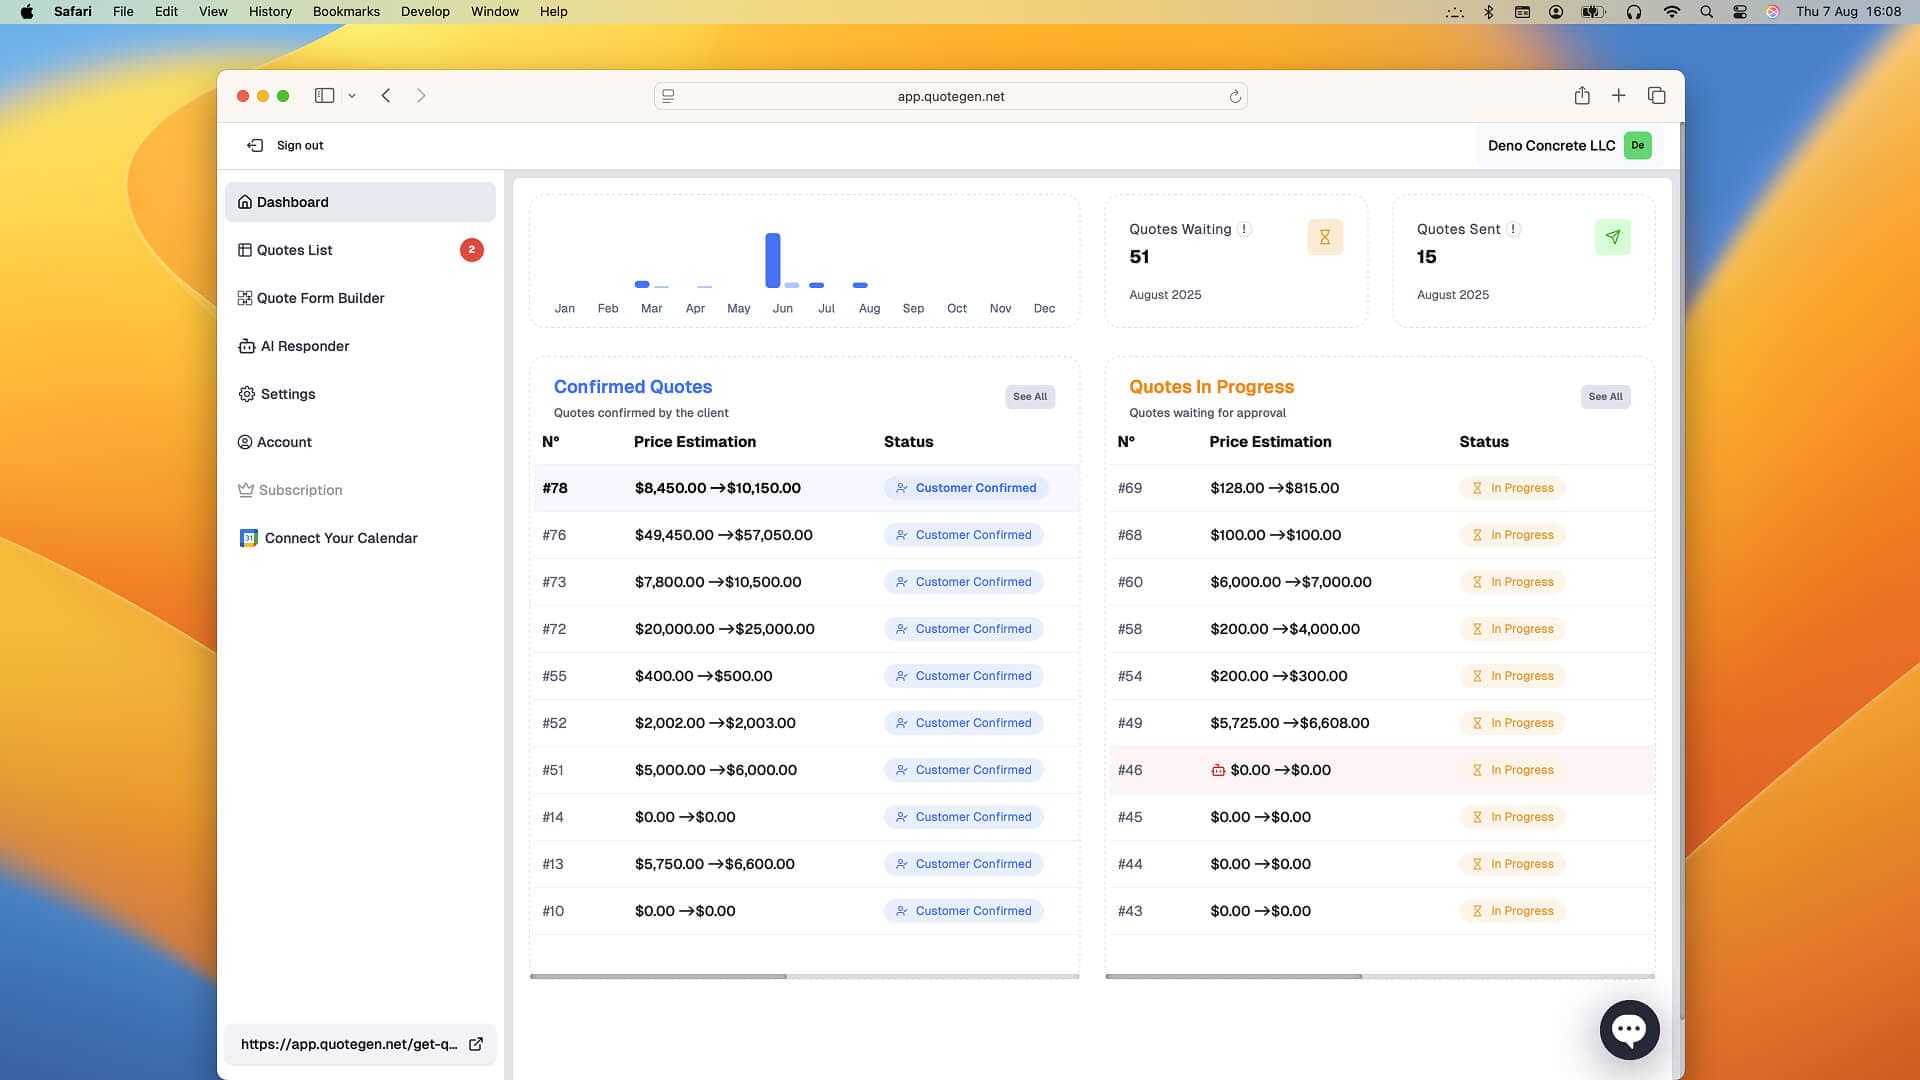
Task: Open the Subscription page
Action: coord(360,490)
